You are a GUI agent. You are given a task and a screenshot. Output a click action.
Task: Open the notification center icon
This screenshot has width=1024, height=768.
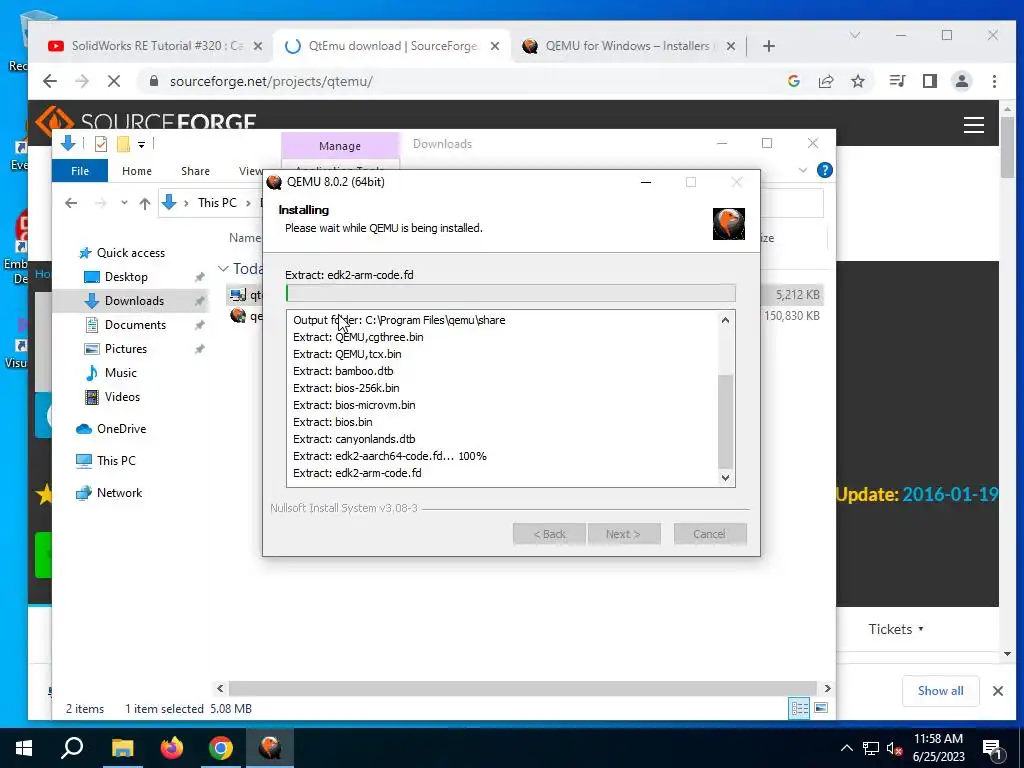click(x=992, y=748)
